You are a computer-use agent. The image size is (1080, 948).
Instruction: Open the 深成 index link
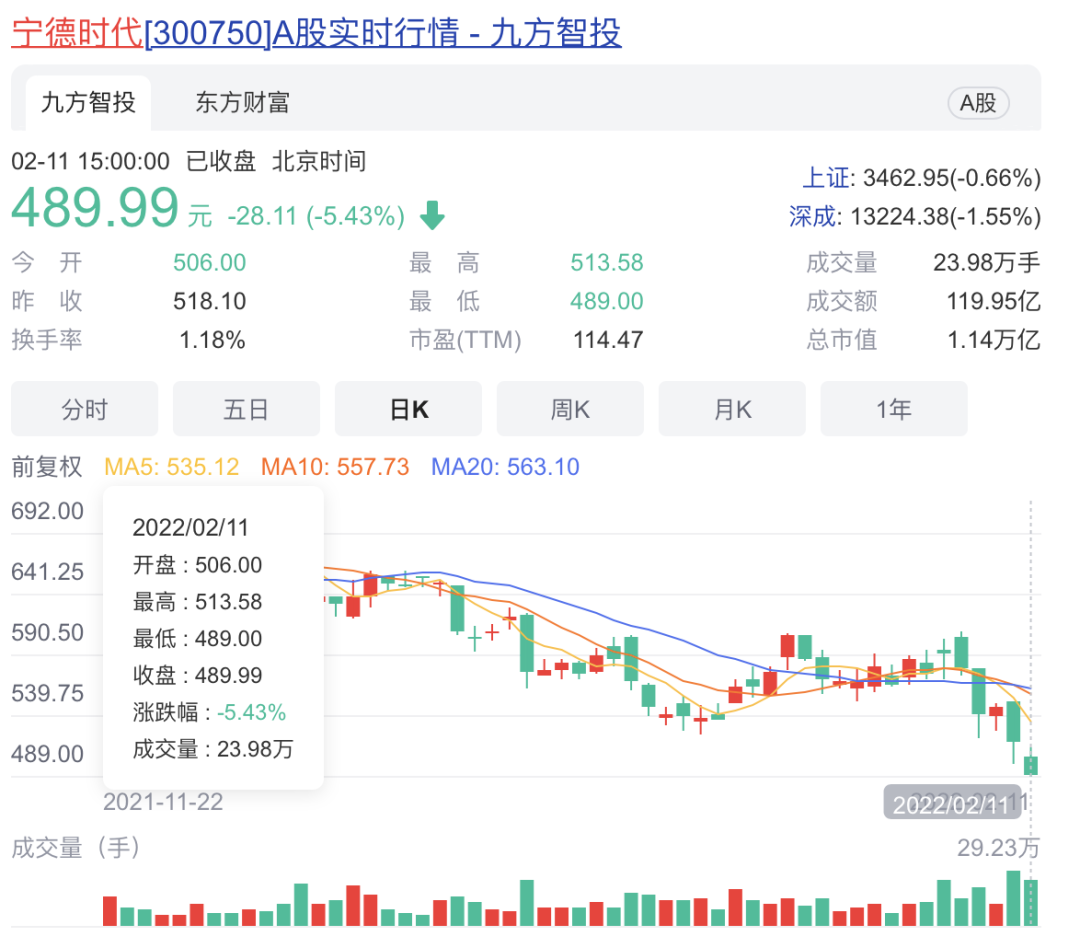pyautogui.click(x=813, y=216)
